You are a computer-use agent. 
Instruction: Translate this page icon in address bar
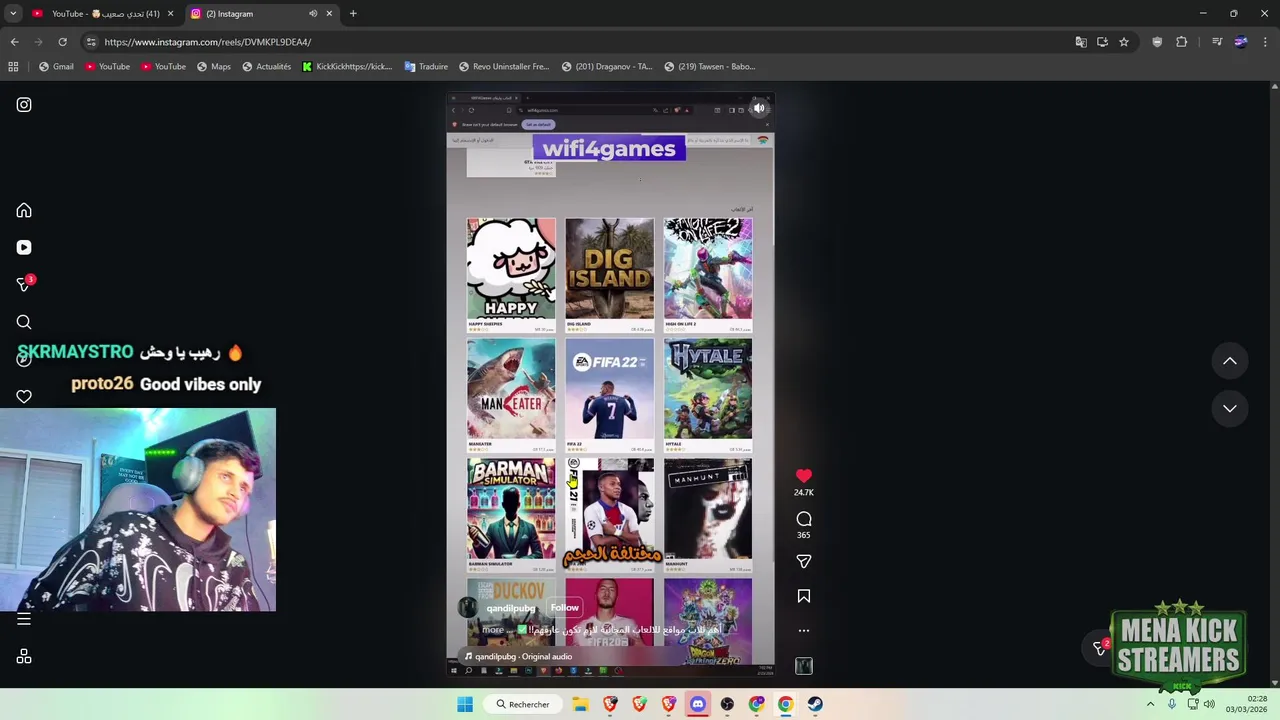1081,42
